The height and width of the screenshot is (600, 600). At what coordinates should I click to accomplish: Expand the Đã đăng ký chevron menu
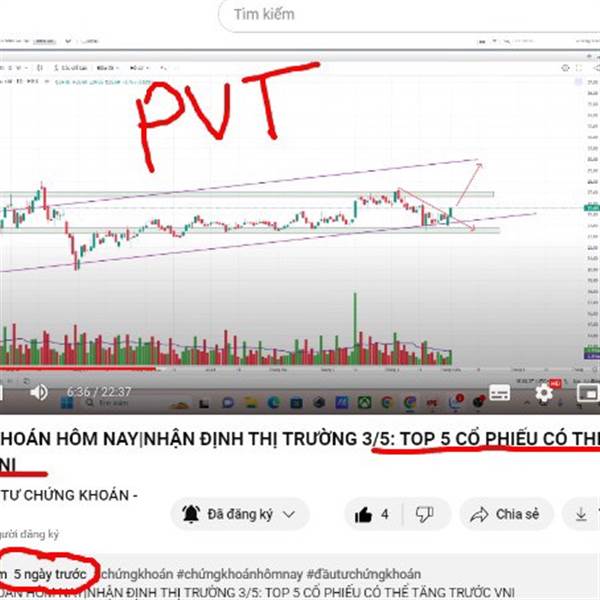pos(289,514)
